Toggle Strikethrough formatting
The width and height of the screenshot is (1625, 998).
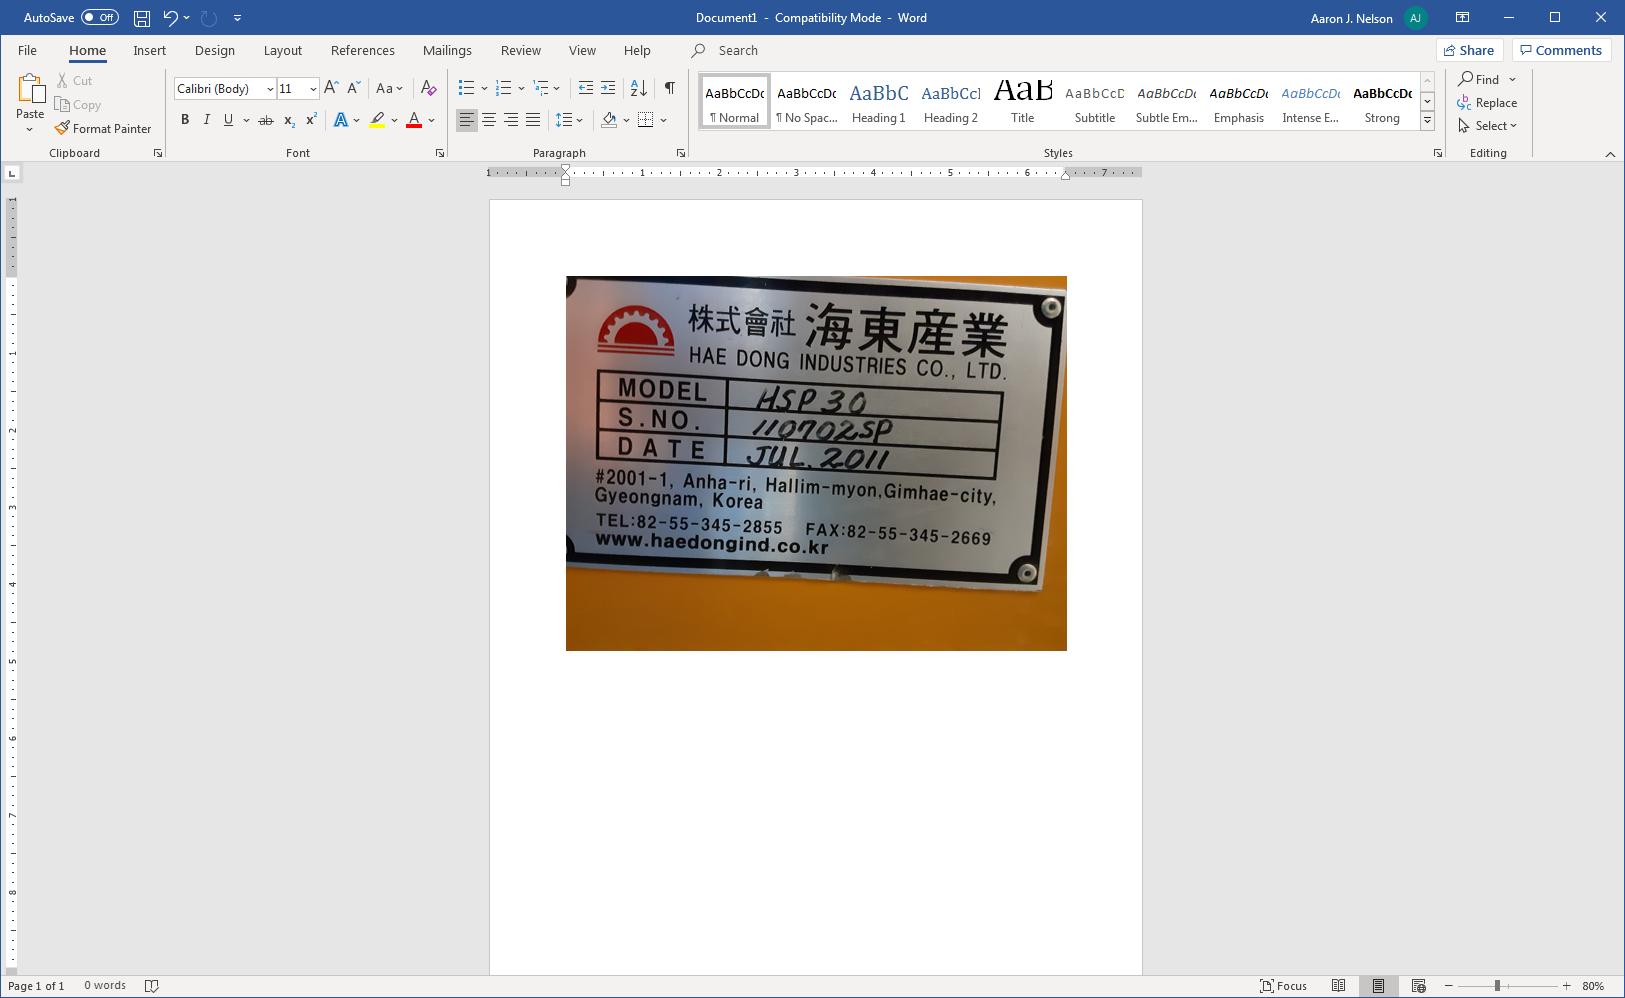click(x=266, y=120)
